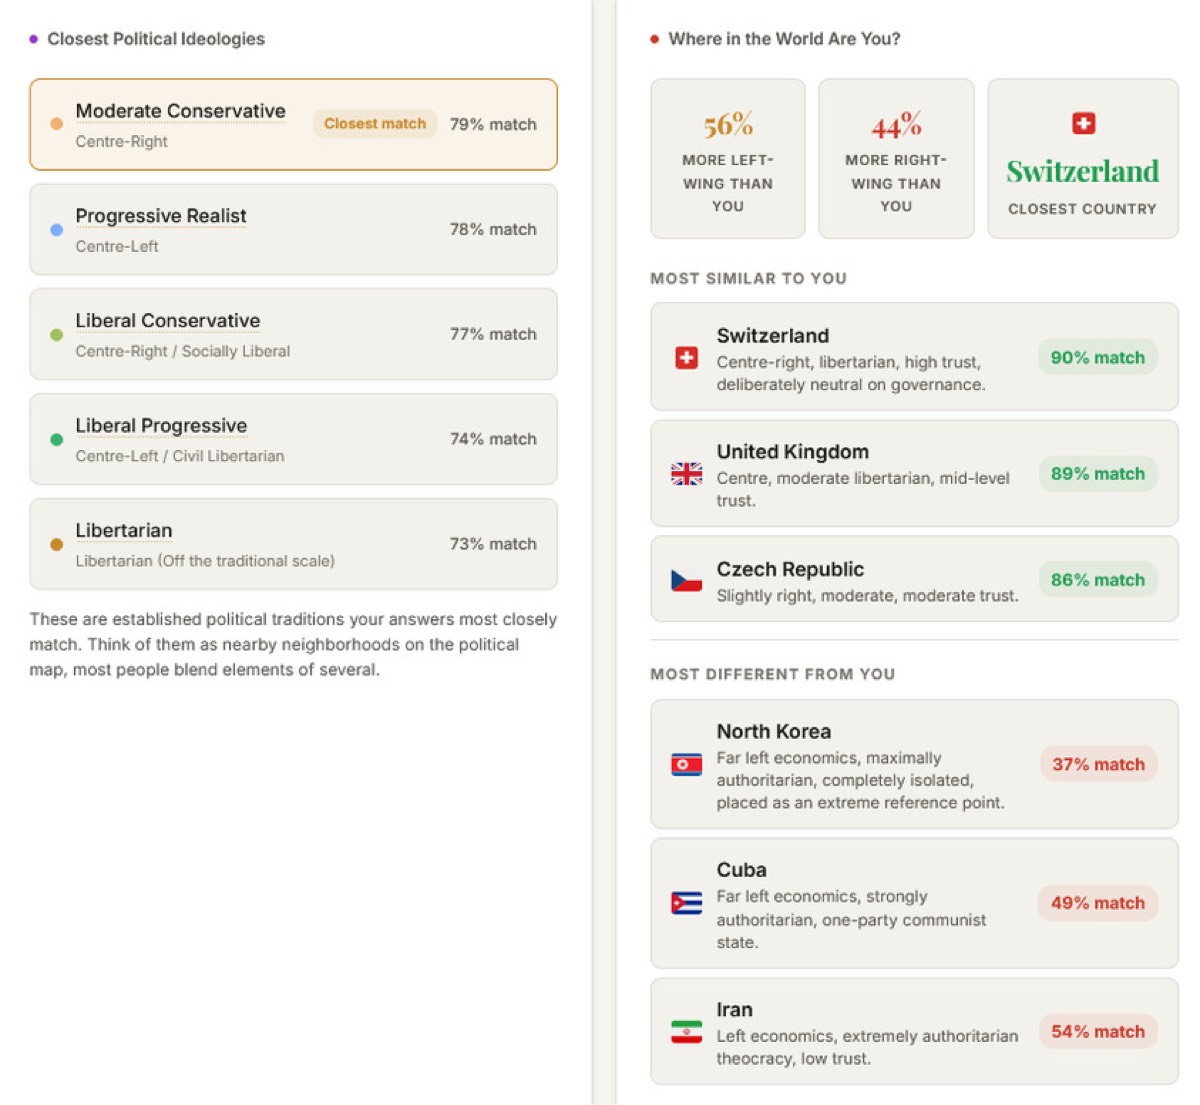Viewport: 1200px width, 1105px height.
Task: Click the Iran flag icon
Action: [x=686, y=1032]
